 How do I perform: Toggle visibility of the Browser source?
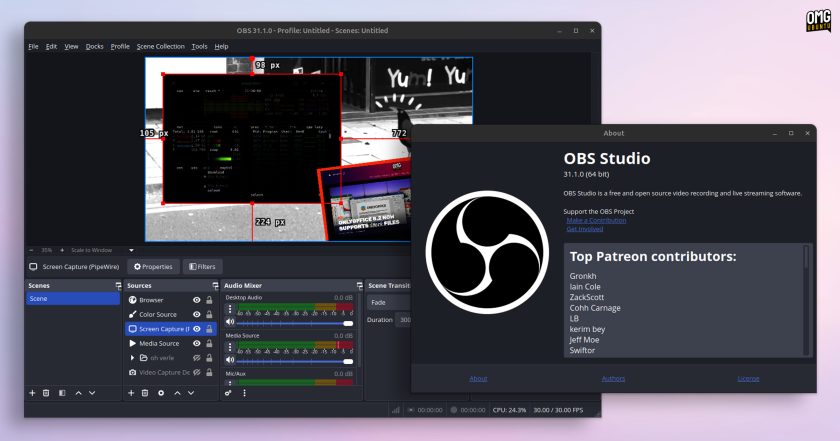point(197,300)
